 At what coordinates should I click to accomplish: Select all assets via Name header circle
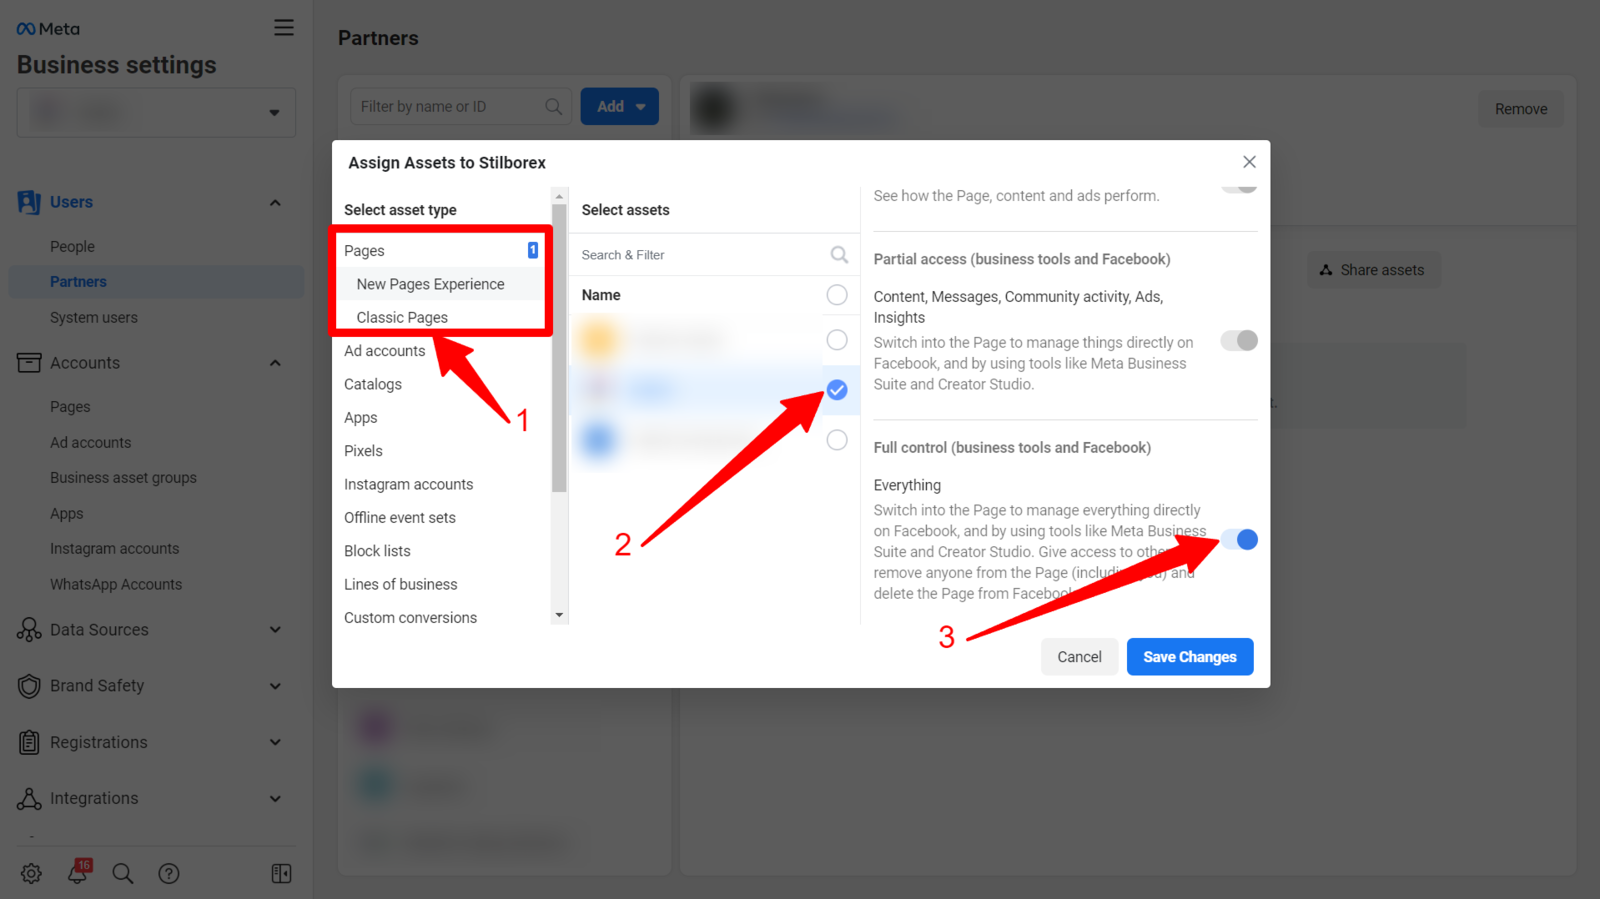(x=837, y=295)
